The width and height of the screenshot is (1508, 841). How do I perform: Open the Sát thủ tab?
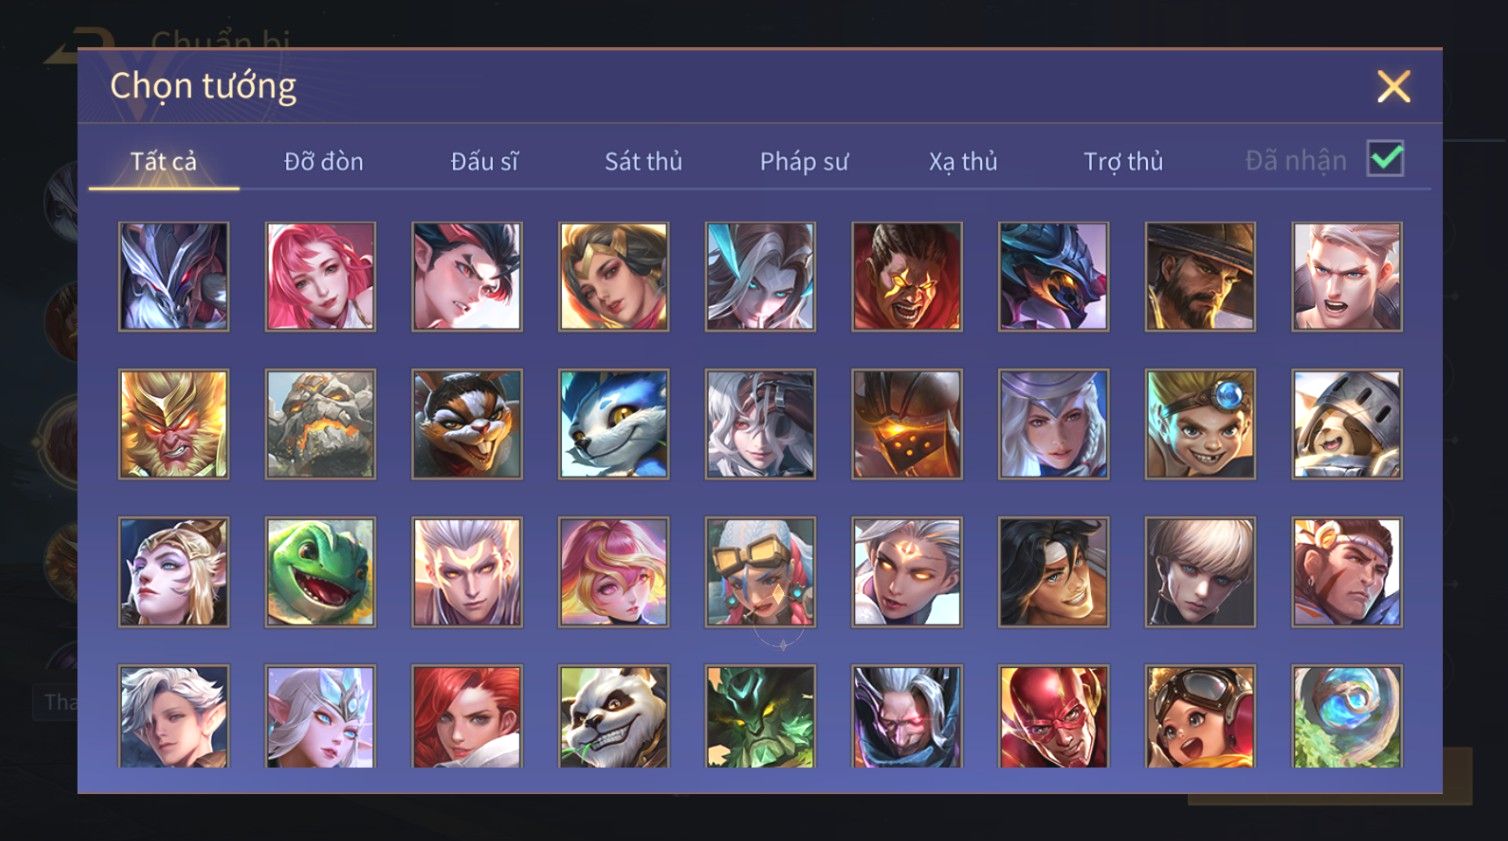(x=643, y=161)
